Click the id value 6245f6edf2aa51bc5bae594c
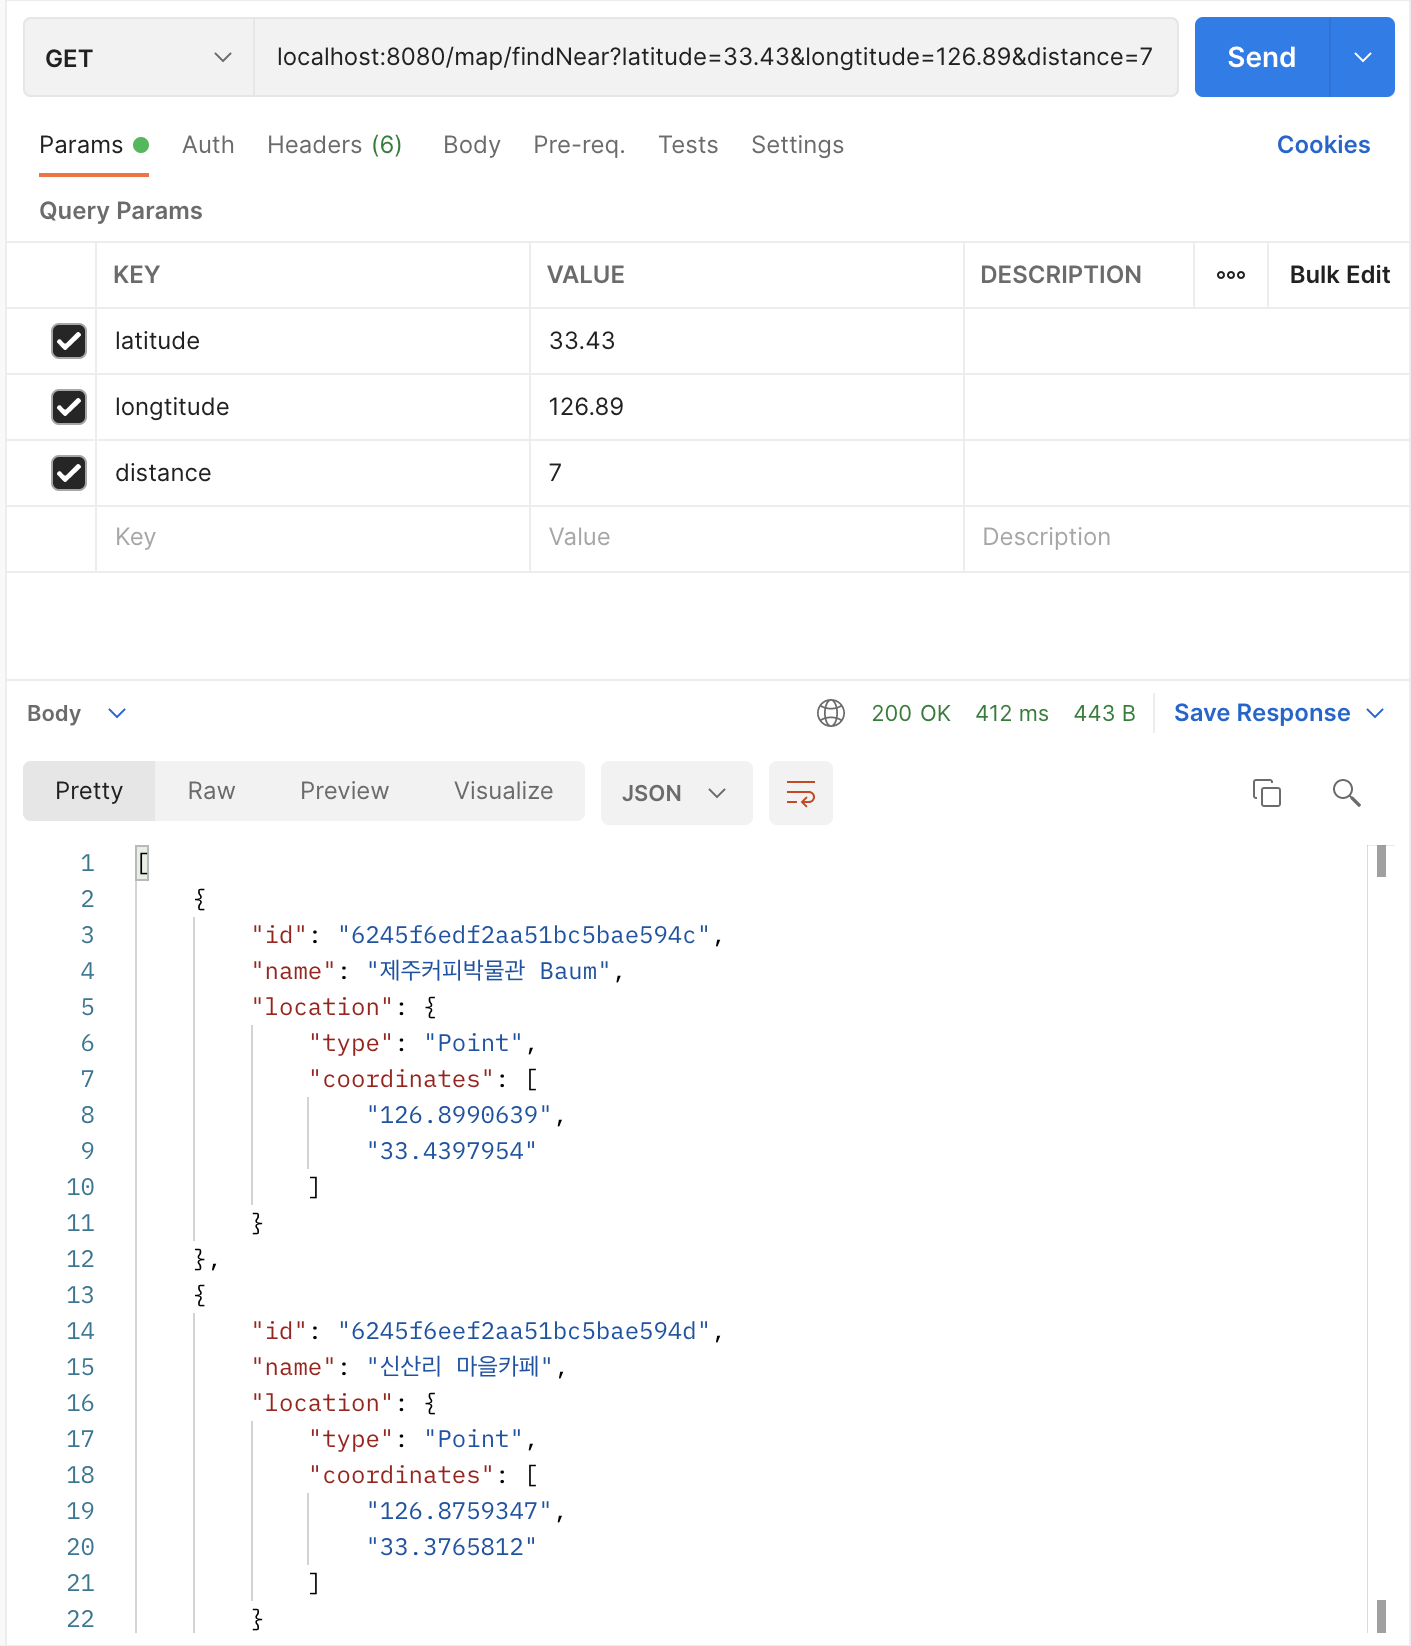Viewport: 1411px width, 1646px height. [x=524, y=935]
